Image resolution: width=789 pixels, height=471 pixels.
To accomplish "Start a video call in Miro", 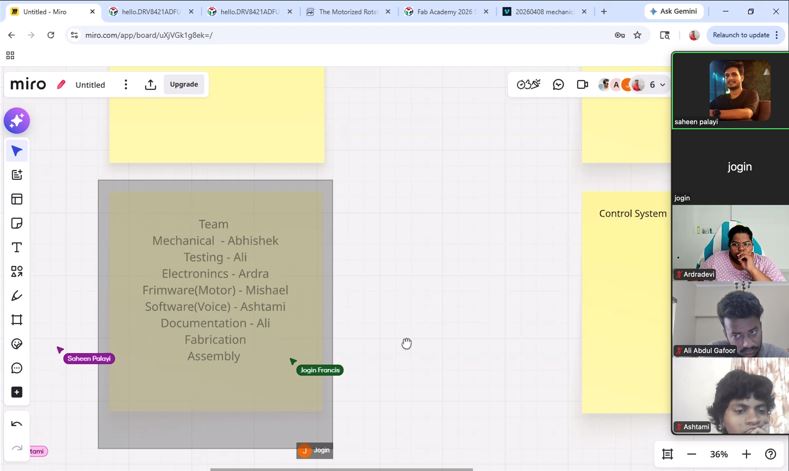I will coord(582,85).
